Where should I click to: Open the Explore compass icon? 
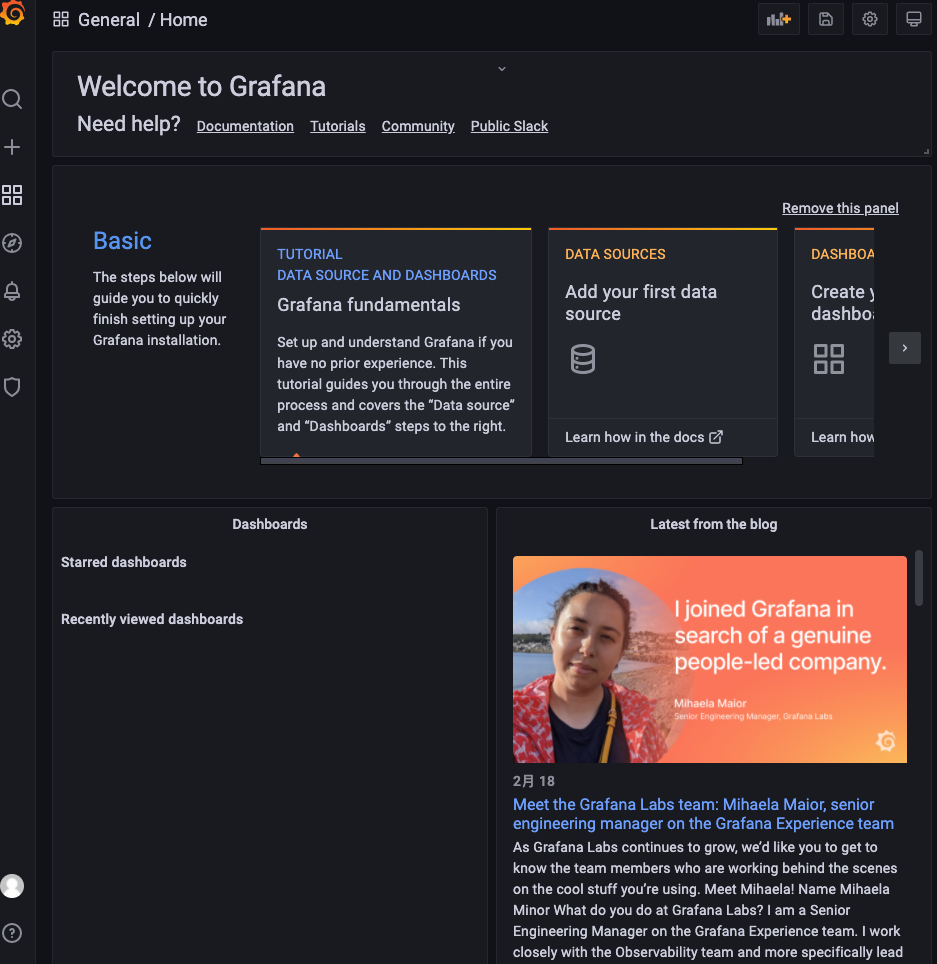pyautogui.click(x=12, y=243)
